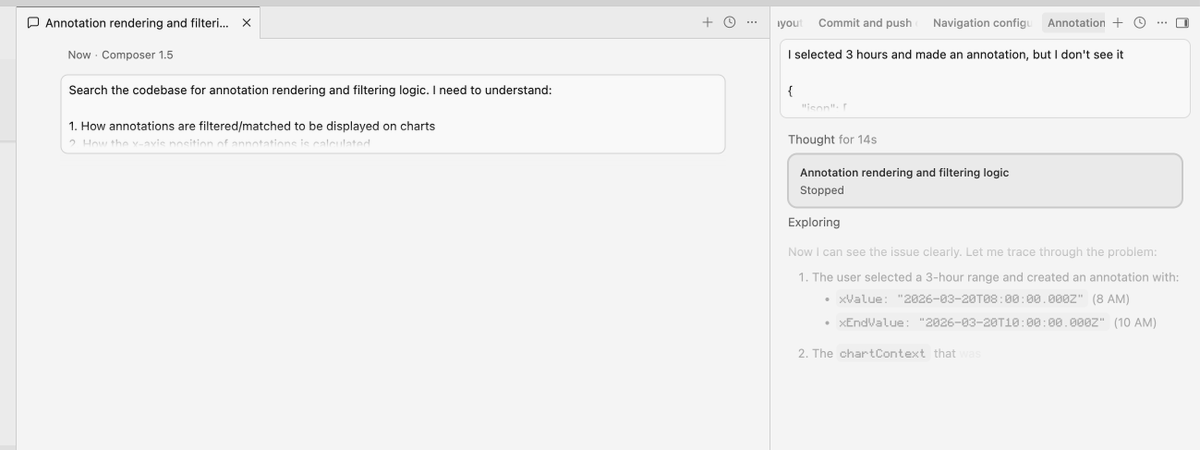
Task: Expand the Thought for 14s section
Action: click(832, 139)
